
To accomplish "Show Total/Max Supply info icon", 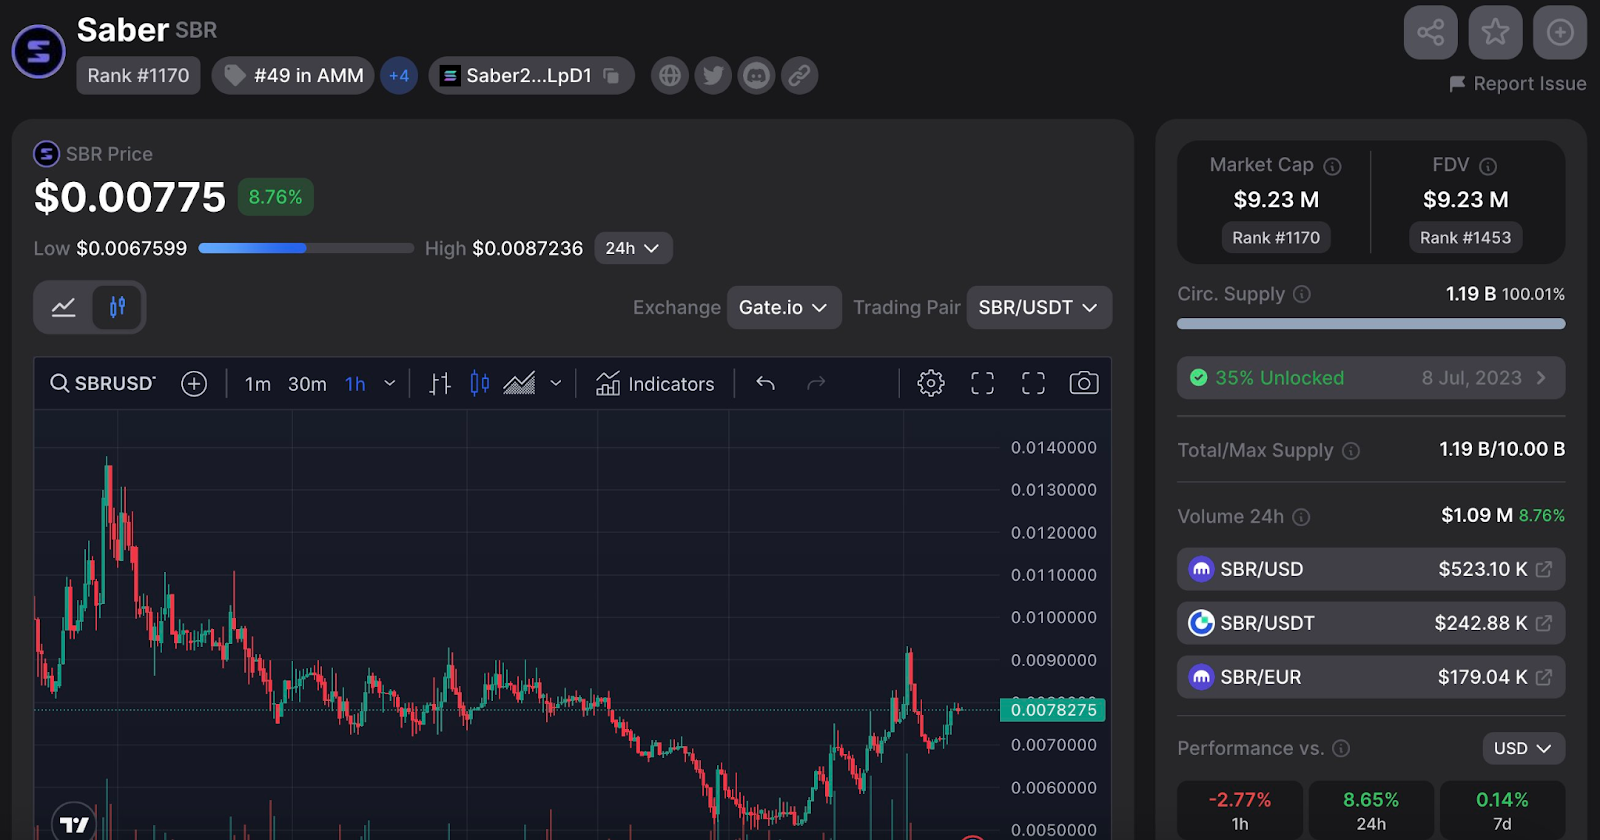I will pos(1351,451).
